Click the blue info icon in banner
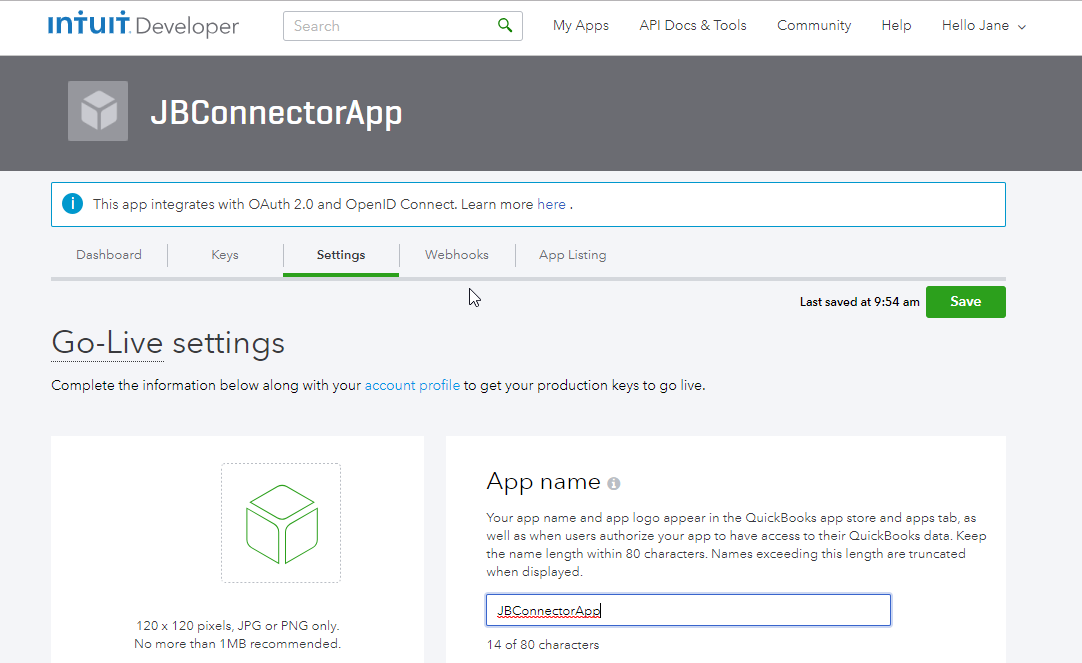Image resolution: width=1082 pixels, height=663 pixels. [72, 204]
